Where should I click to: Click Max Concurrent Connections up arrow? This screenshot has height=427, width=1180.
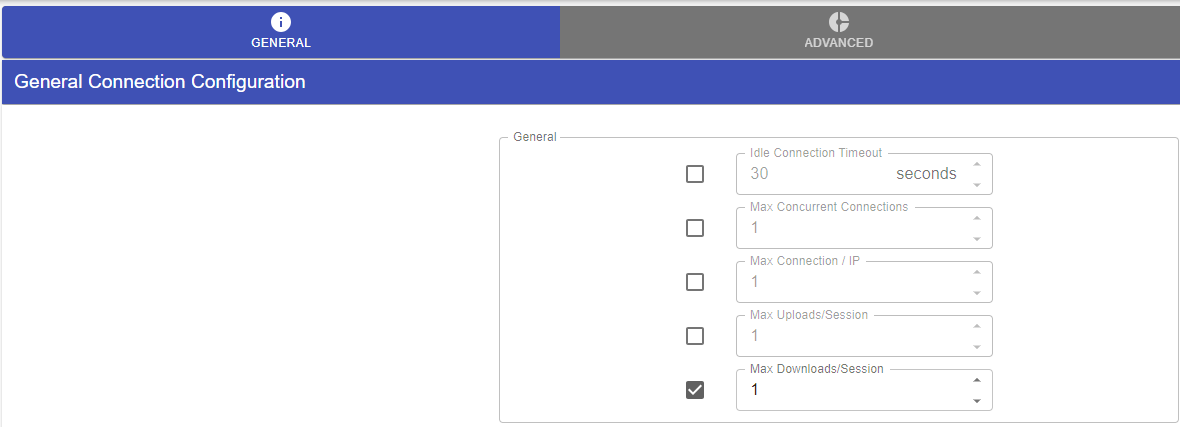coord(976,218)
